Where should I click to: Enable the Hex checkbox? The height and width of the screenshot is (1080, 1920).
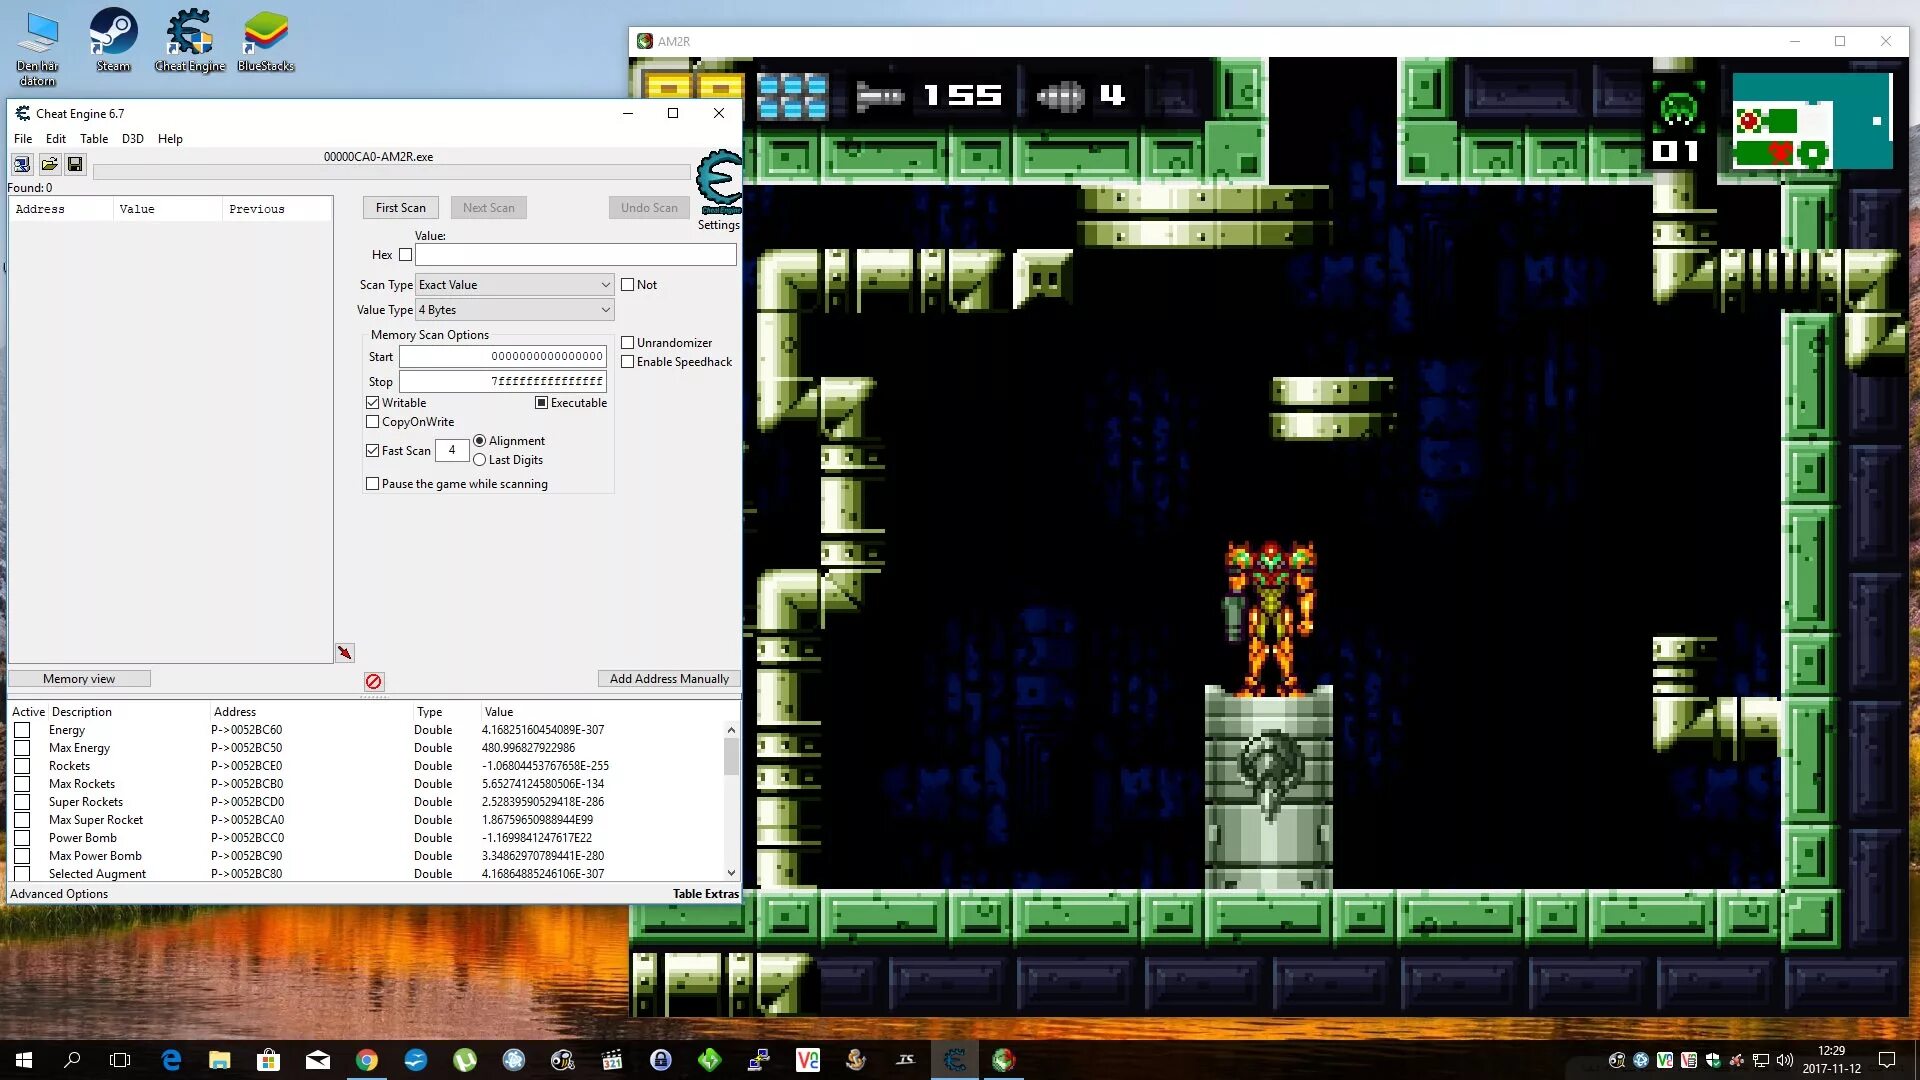click(x=405, y=255)
